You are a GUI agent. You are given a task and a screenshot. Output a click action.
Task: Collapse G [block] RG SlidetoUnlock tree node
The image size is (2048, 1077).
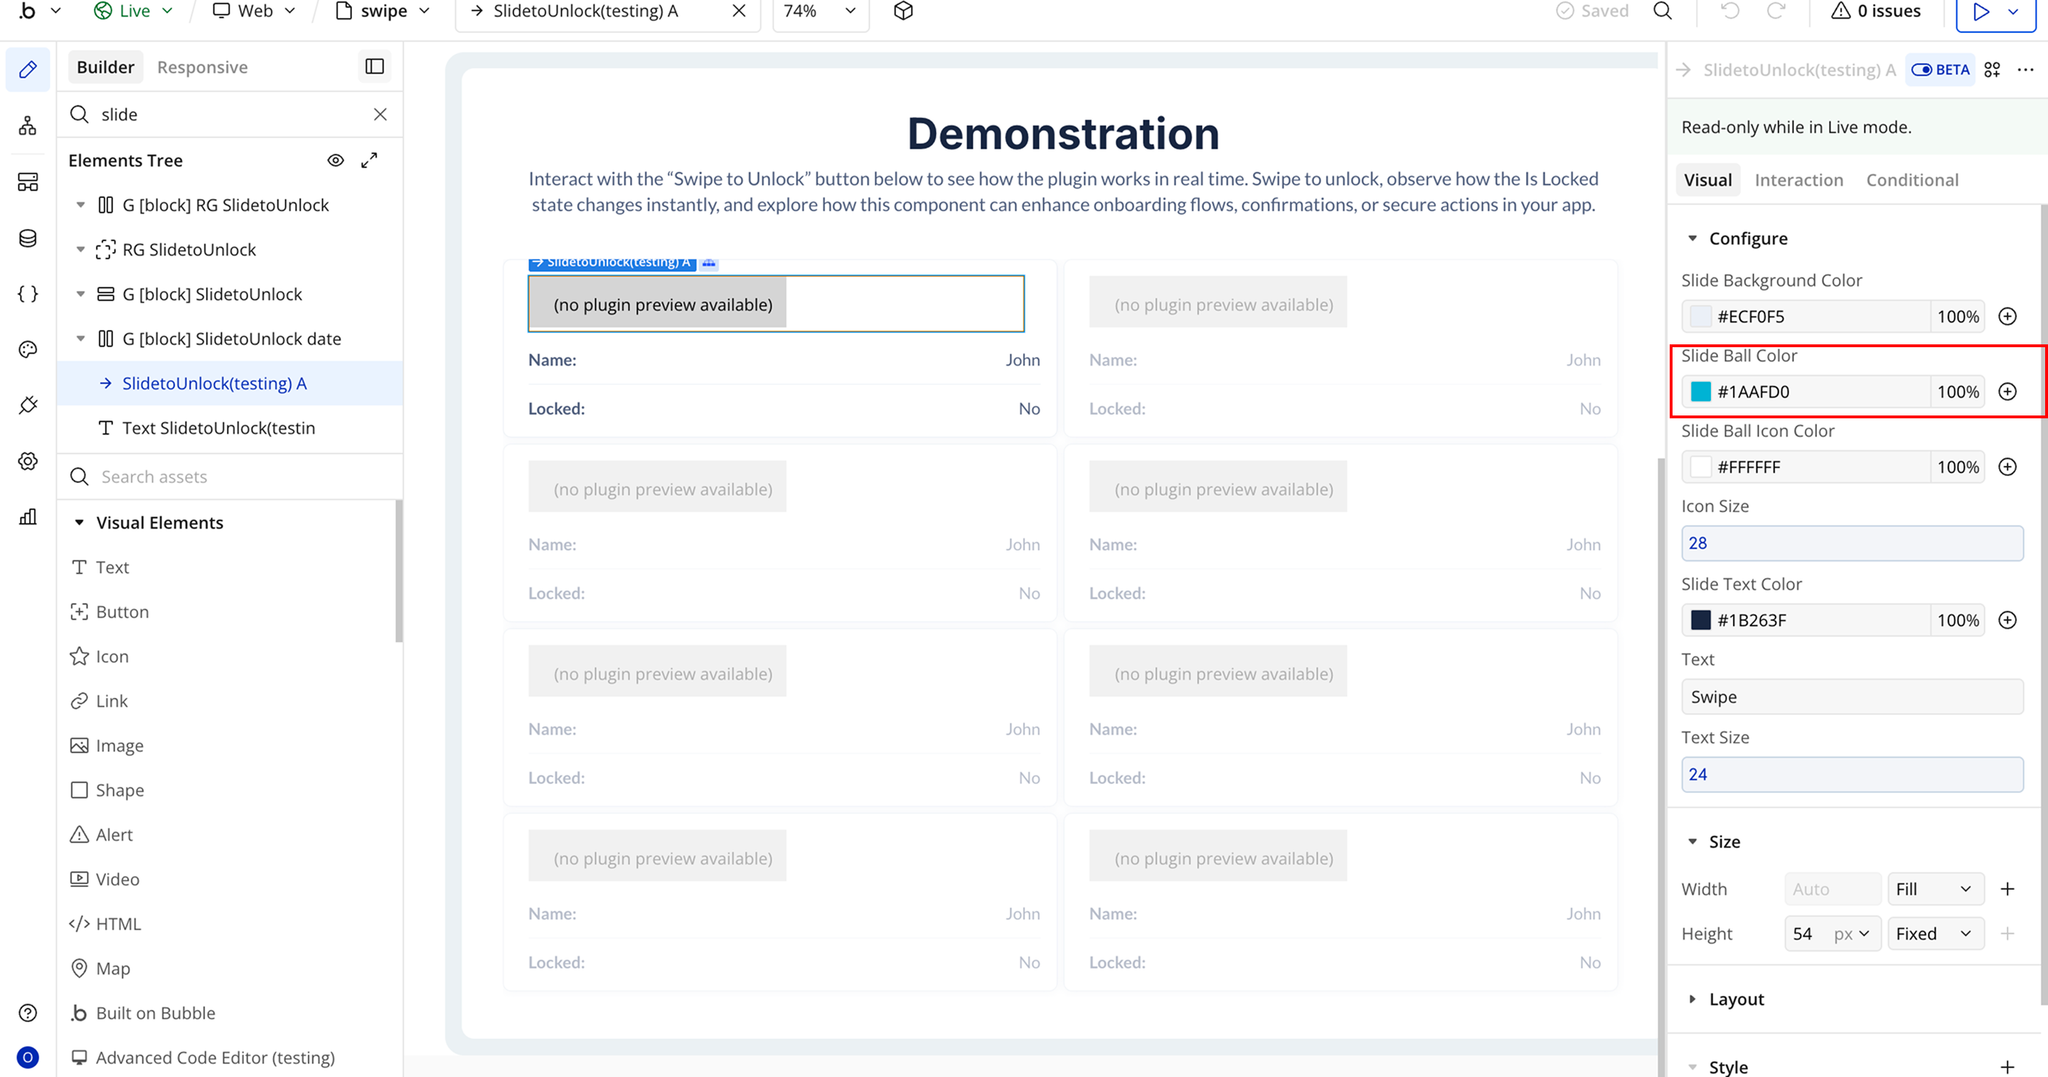pyautogui.click(x=81, y=205)
